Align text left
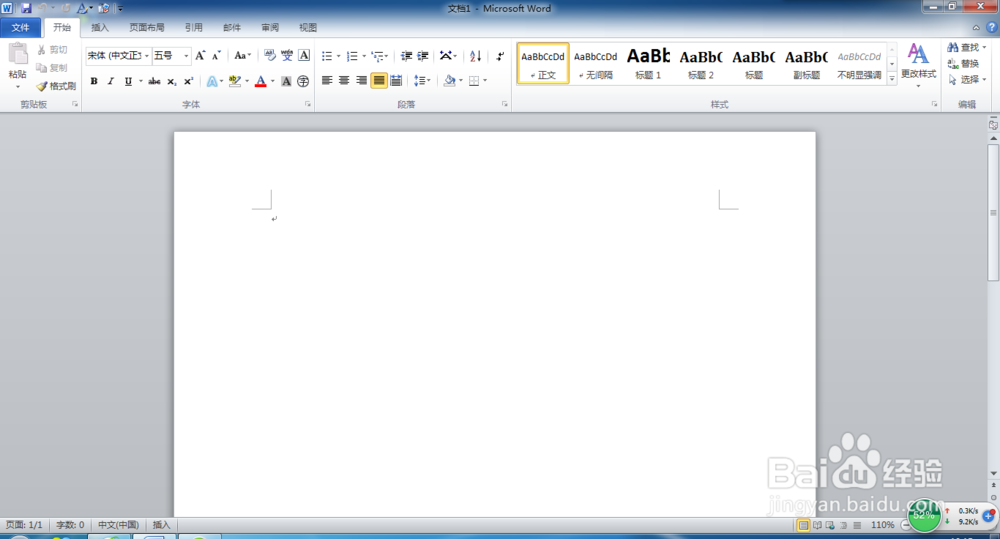The height and width of the screenshot is (539, 1000). point(327,80)
